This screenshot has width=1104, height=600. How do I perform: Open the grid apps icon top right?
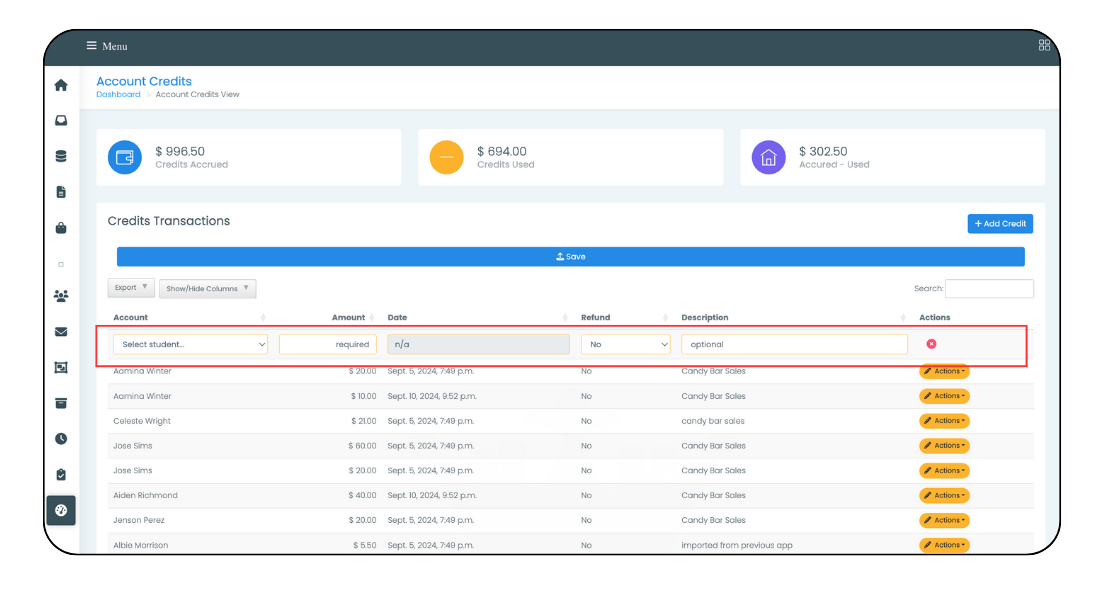1044,46
